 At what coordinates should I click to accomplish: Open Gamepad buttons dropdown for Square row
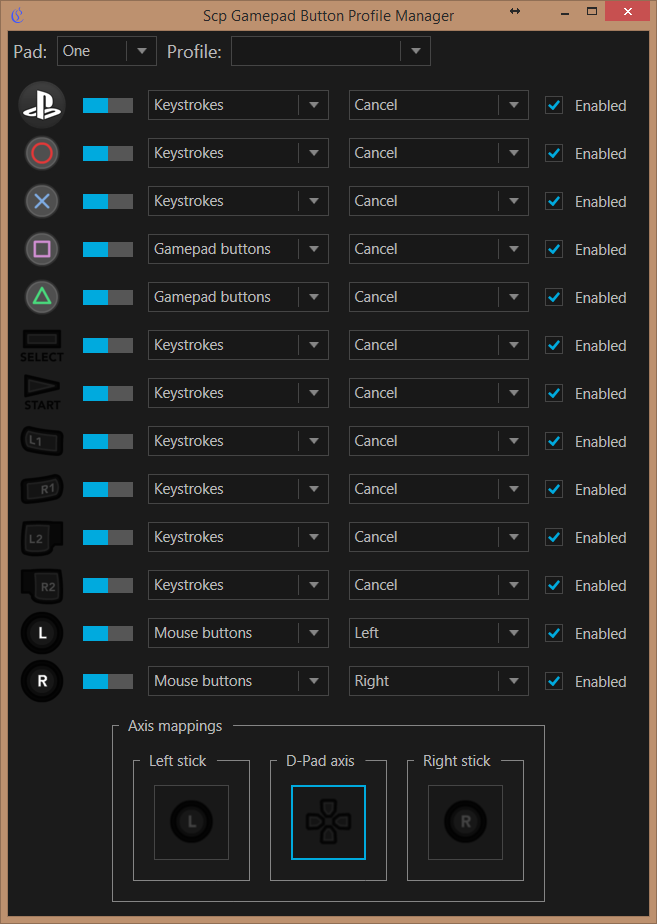(x=238, y=249)
